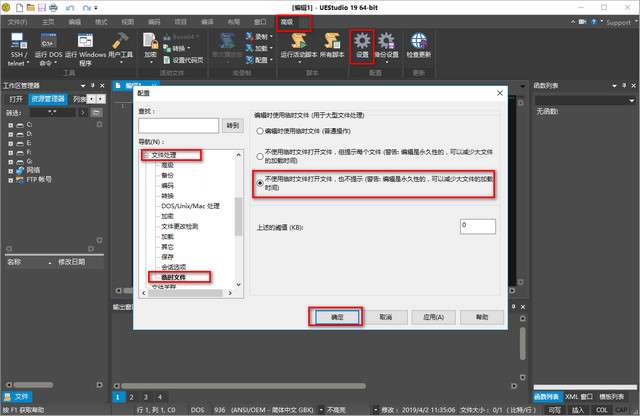Click the Cancel button in Configuration dialog
The image size is (640, 416).
pos(385,317)
